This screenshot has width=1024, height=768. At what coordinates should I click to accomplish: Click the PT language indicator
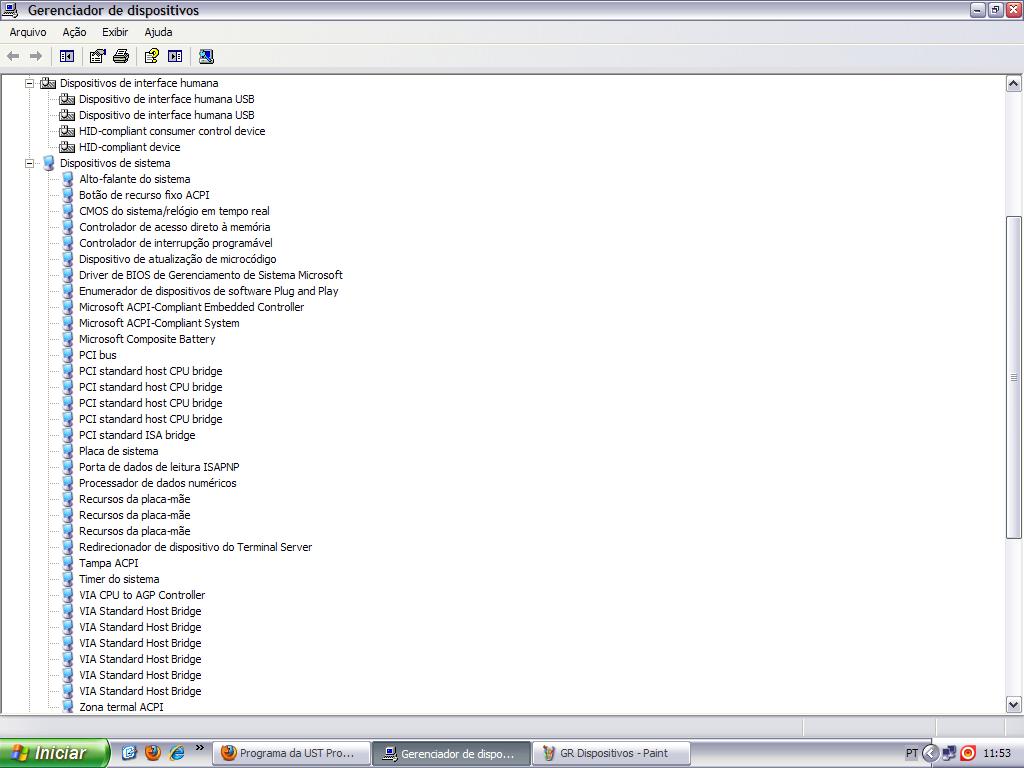tap(912, 754)
